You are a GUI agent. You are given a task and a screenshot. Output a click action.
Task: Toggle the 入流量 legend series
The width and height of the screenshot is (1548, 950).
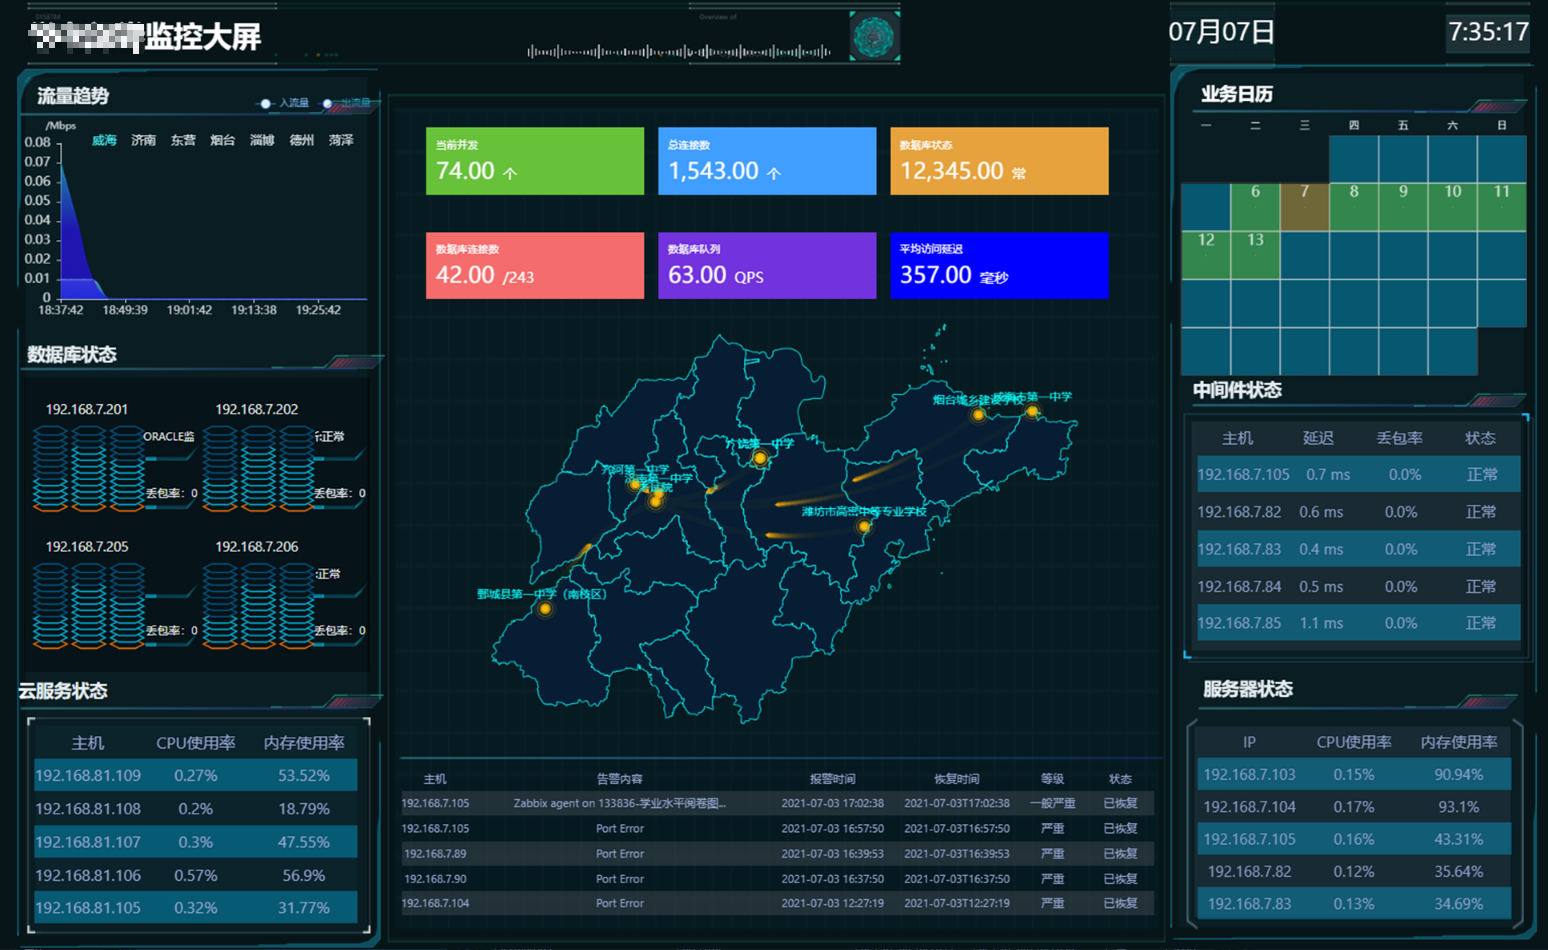tap(284, 103)
